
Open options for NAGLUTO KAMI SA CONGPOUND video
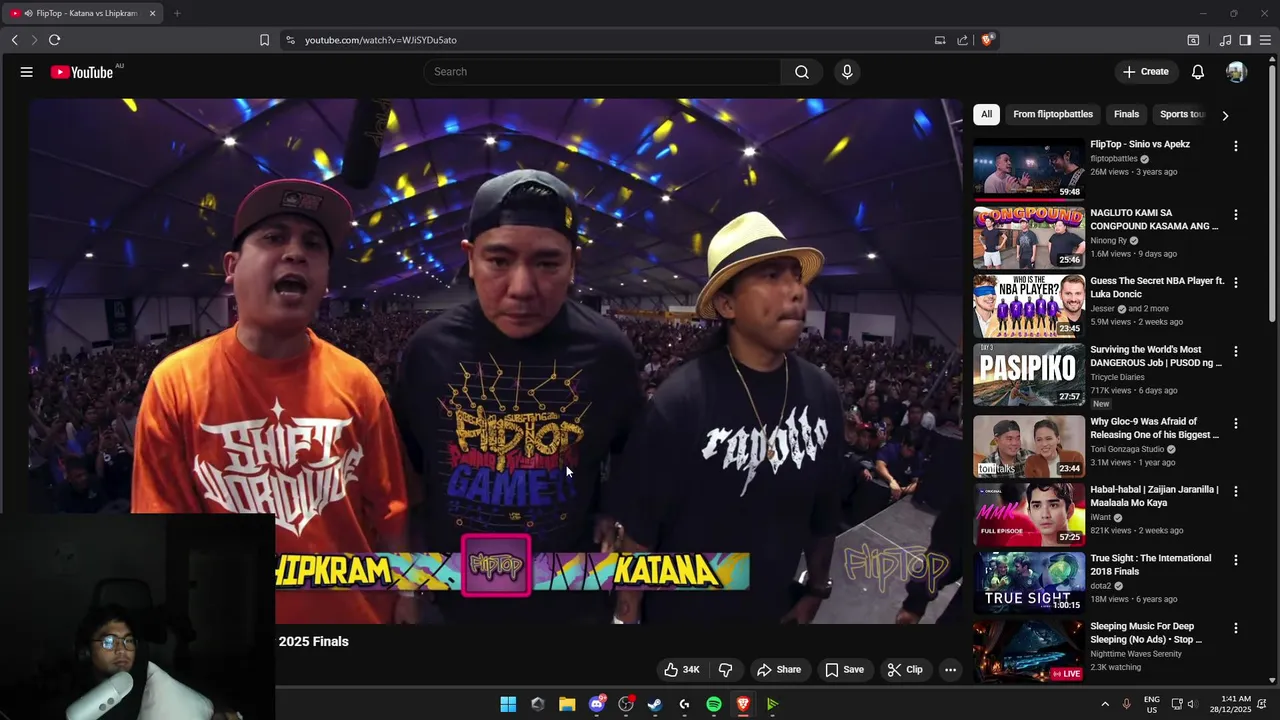1236,215
